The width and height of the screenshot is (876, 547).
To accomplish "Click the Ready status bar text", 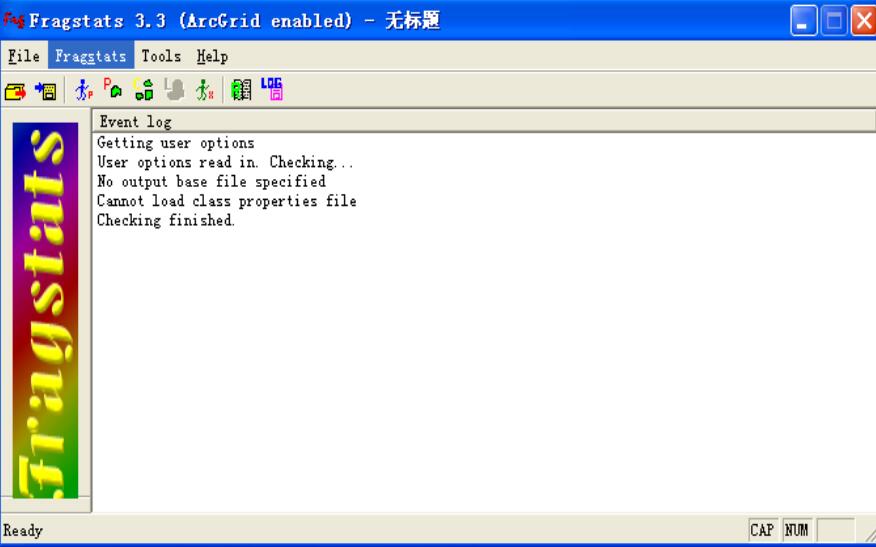I will (23, 530).
